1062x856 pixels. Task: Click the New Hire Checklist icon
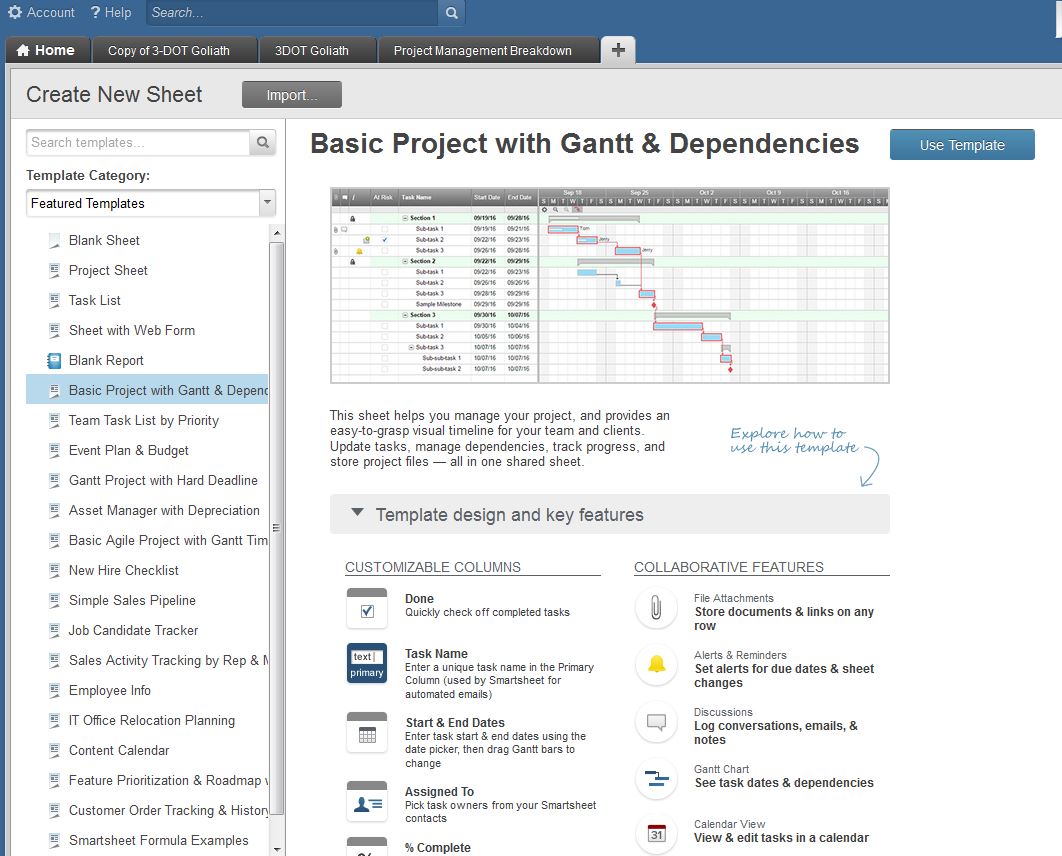[54, 570]
